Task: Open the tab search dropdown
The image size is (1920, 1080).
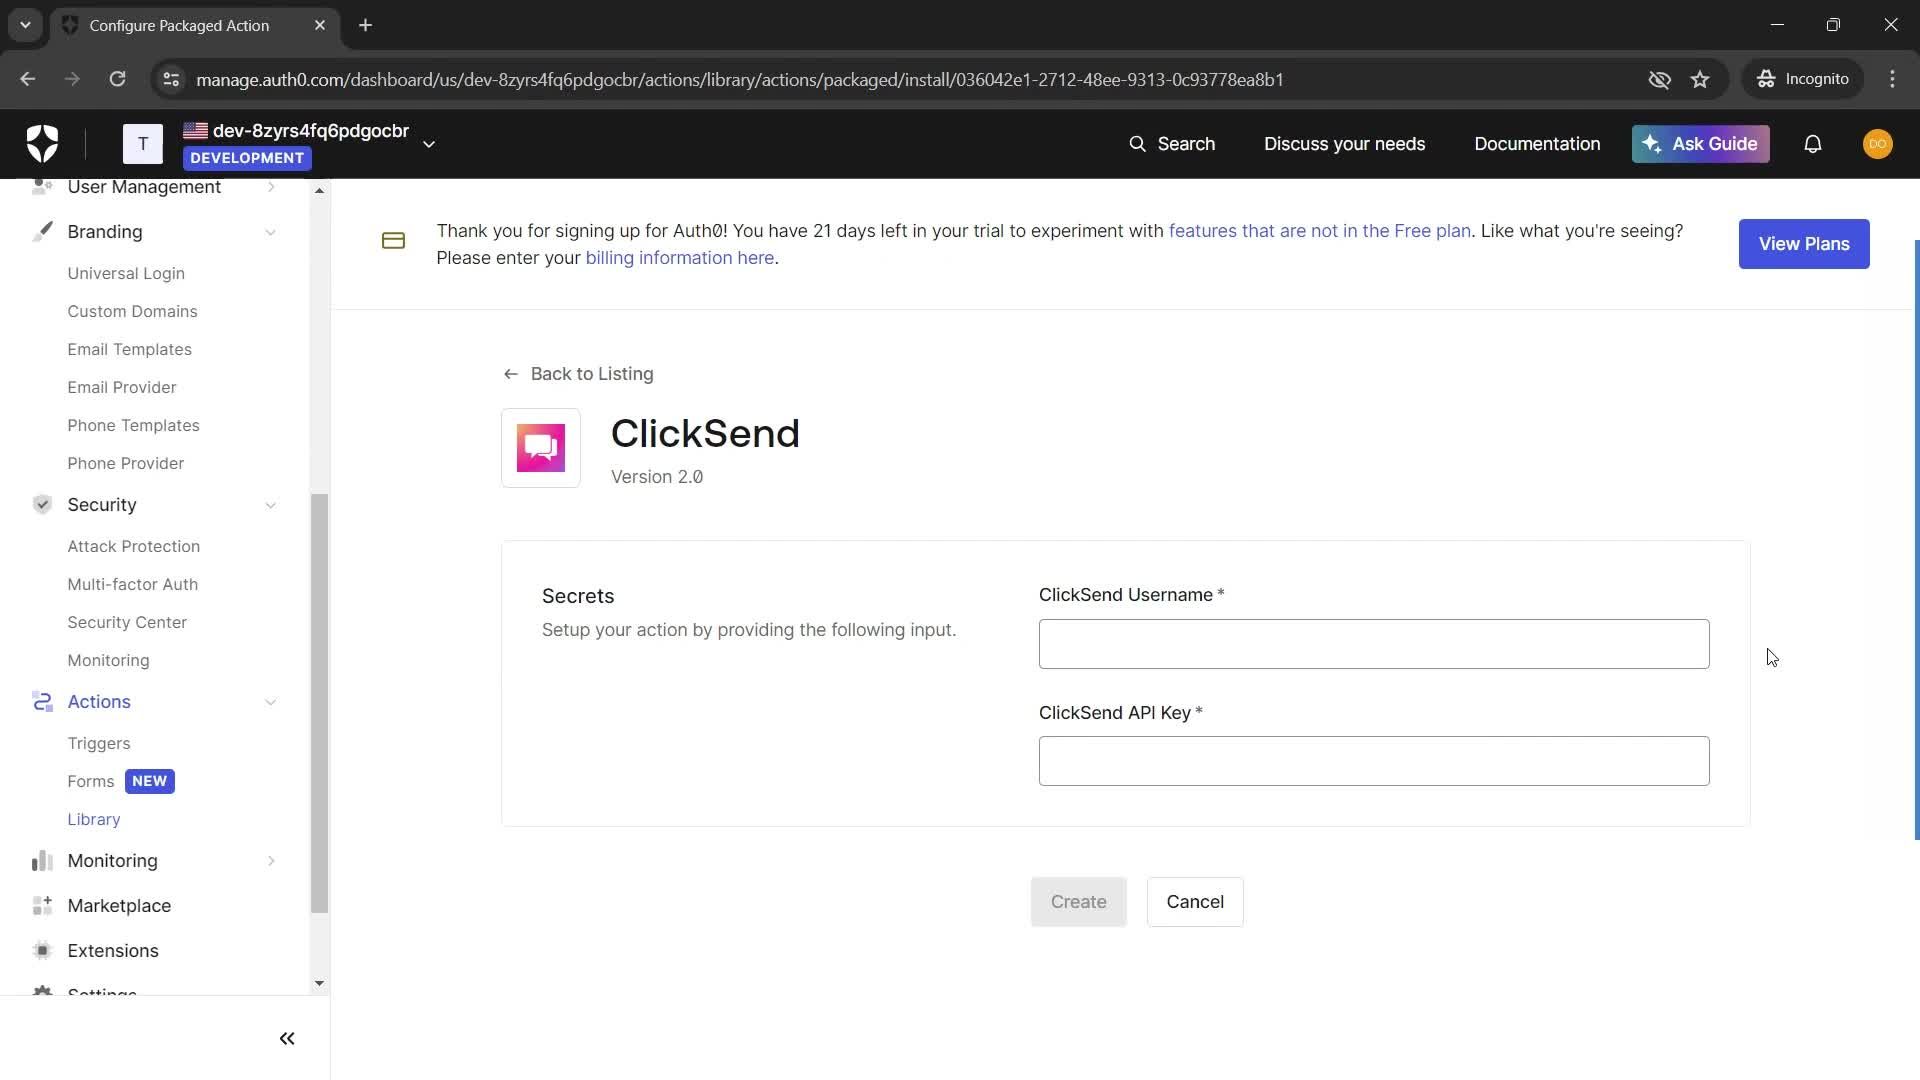Action: (25, 25)
